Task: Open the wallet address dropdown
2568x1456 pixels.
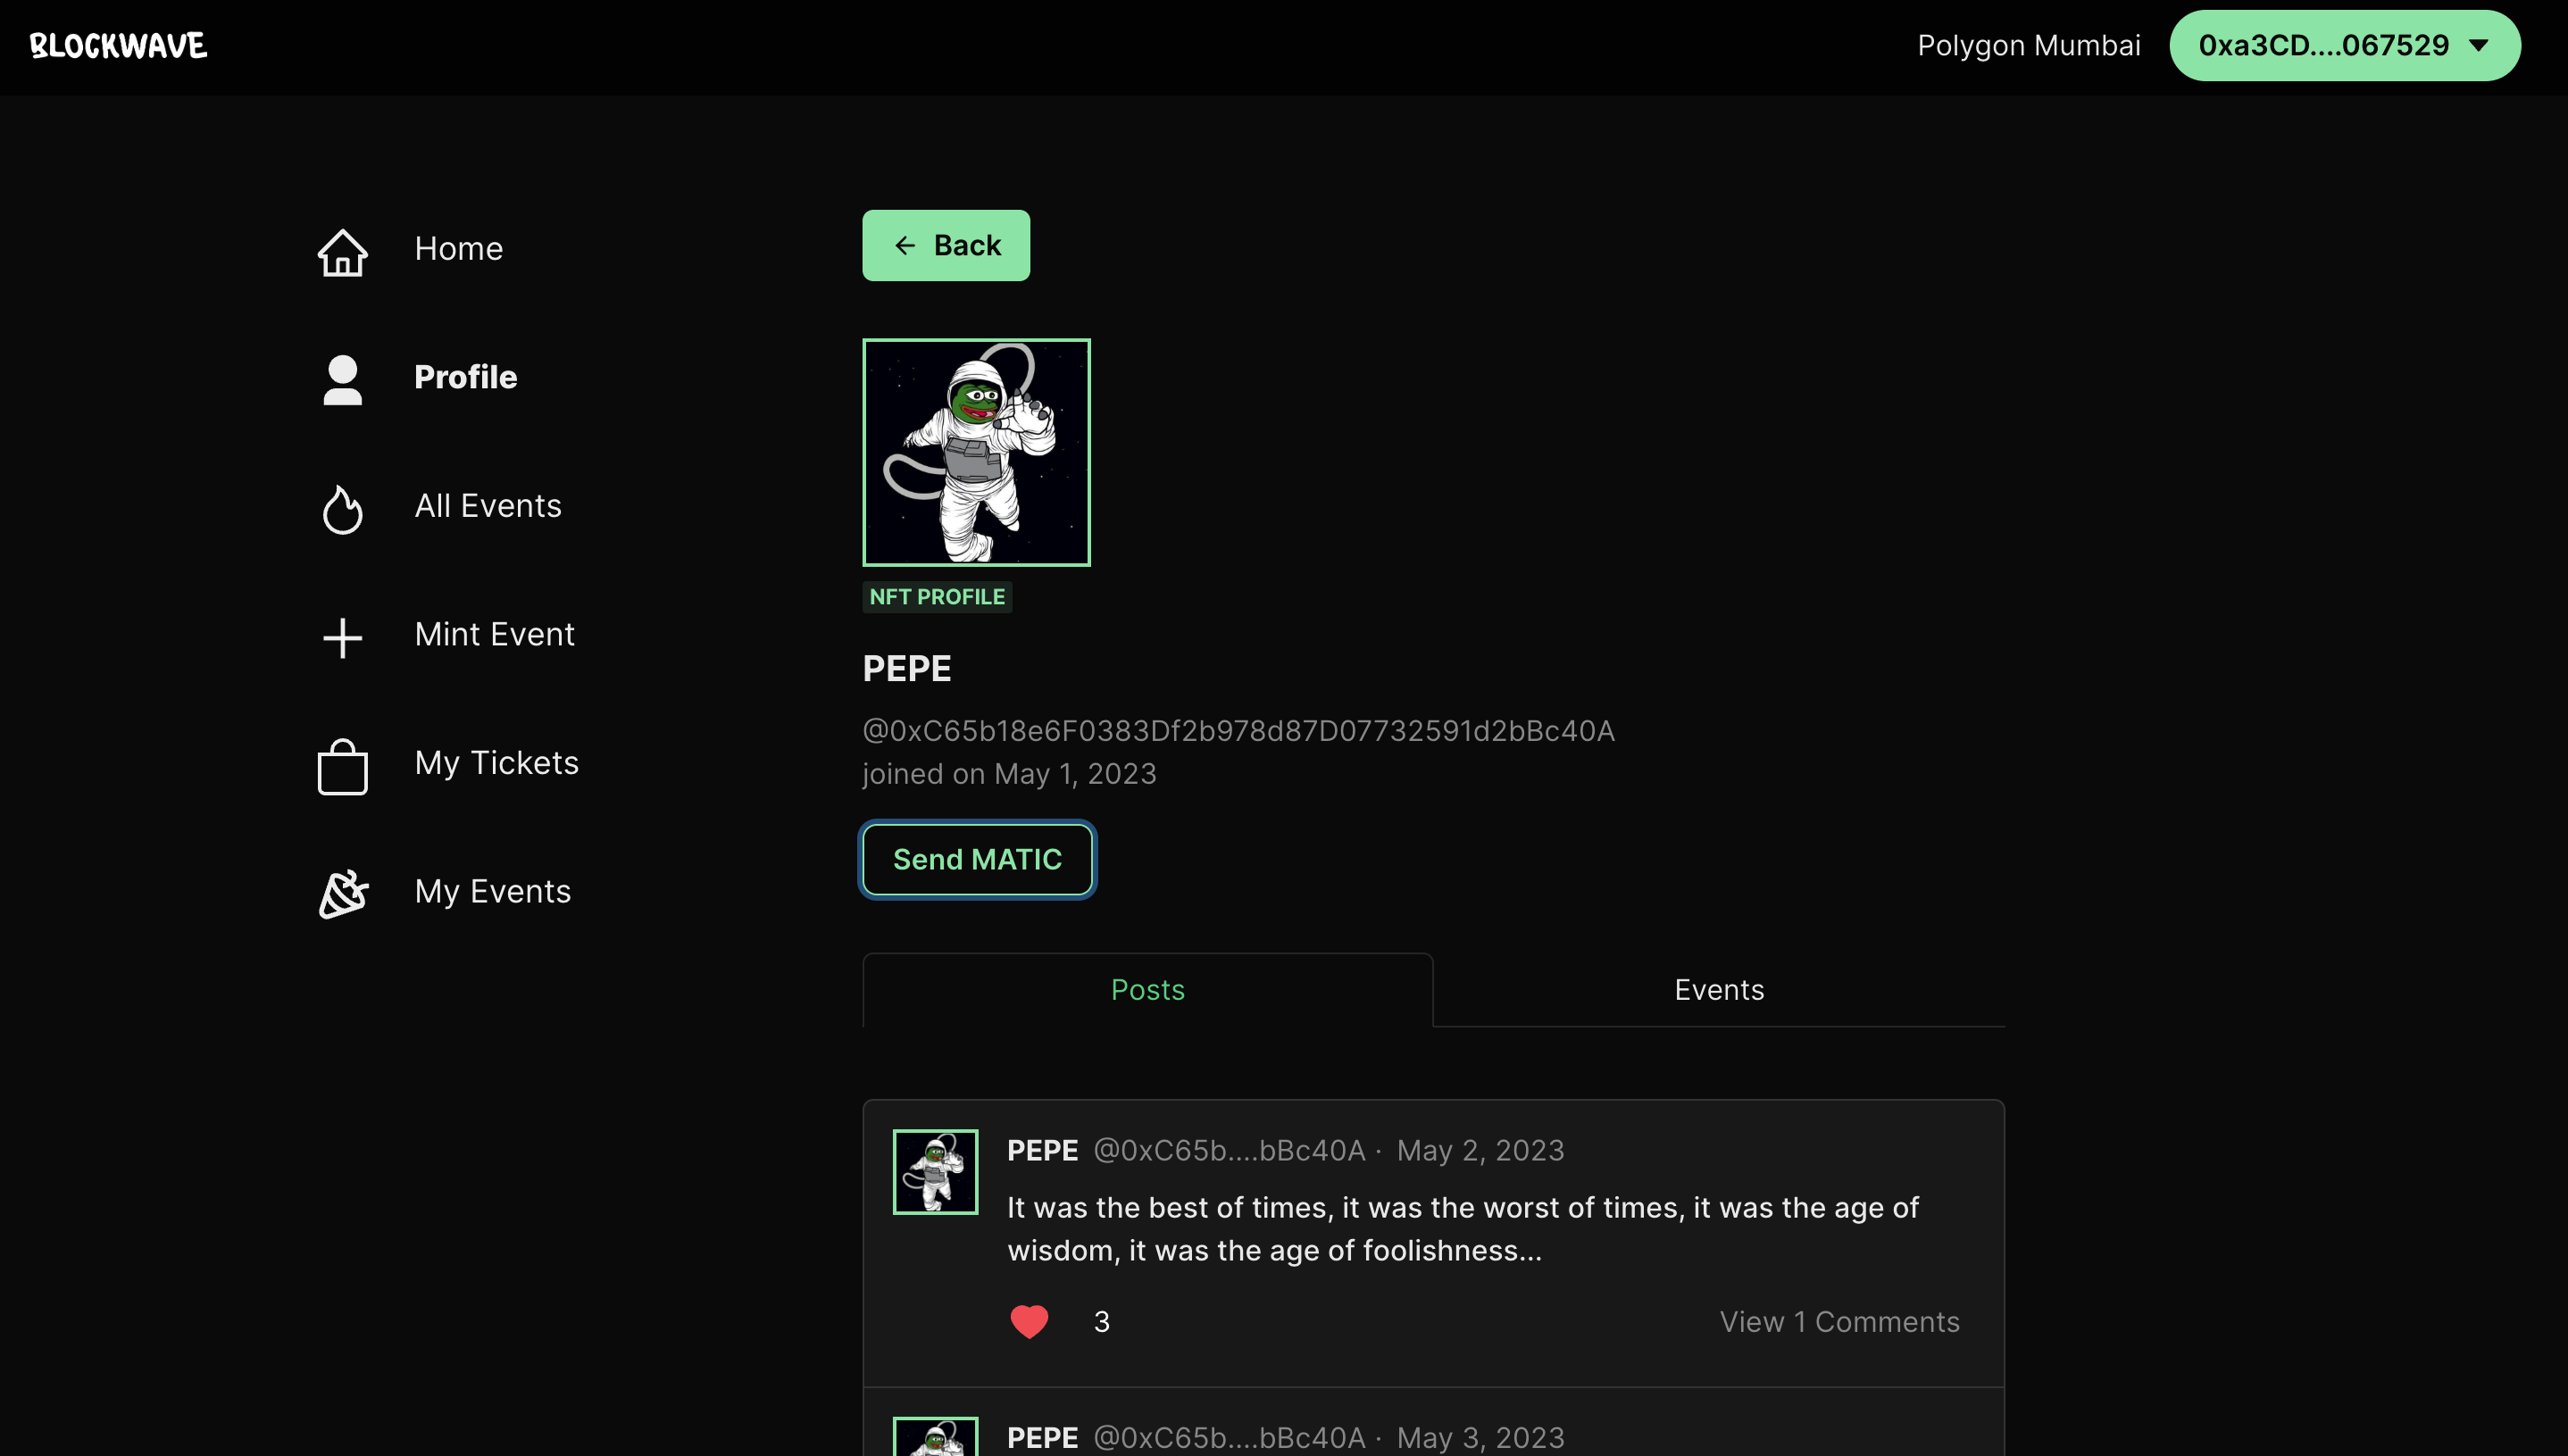Action: (x=2344, y=46)
